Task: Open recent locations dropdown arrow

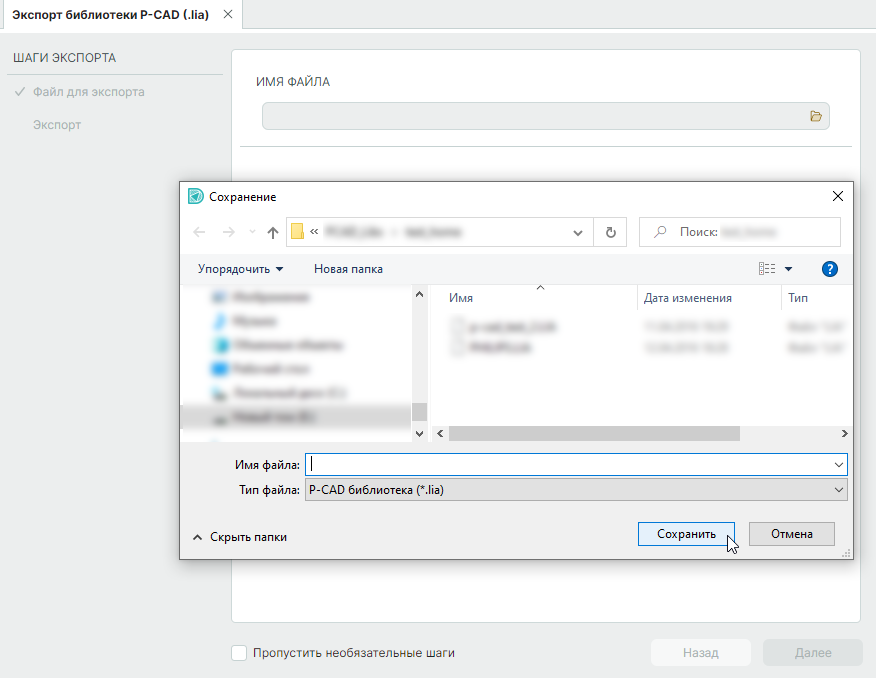Action: 252,232
